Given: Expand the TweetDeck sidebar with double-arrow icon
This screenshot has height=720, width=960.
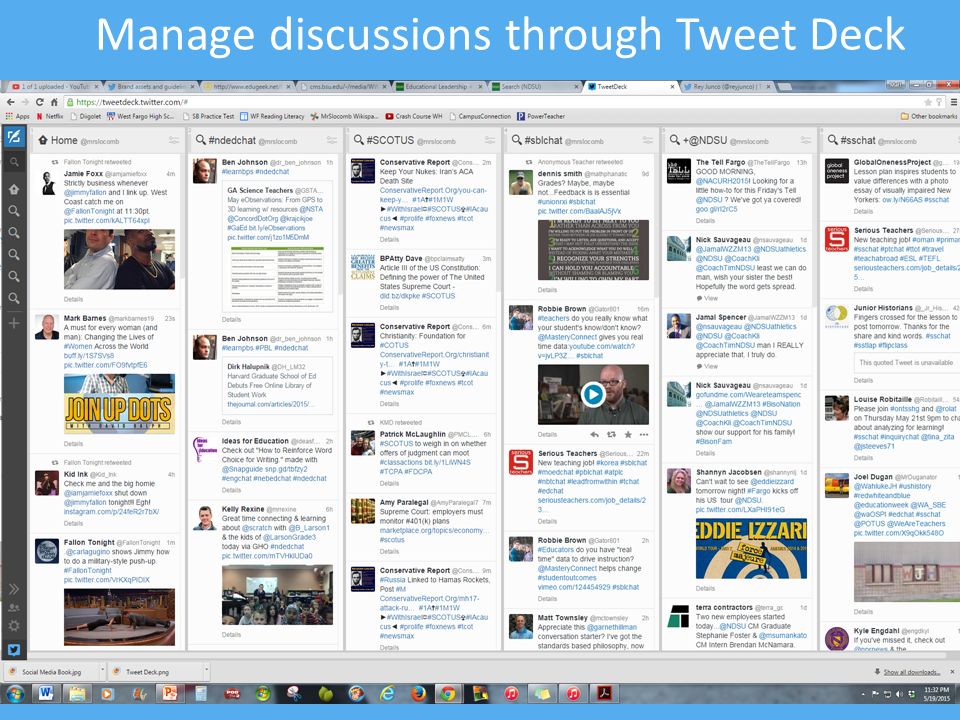Looking at the screenshot, I should click(x=13, y=589).
